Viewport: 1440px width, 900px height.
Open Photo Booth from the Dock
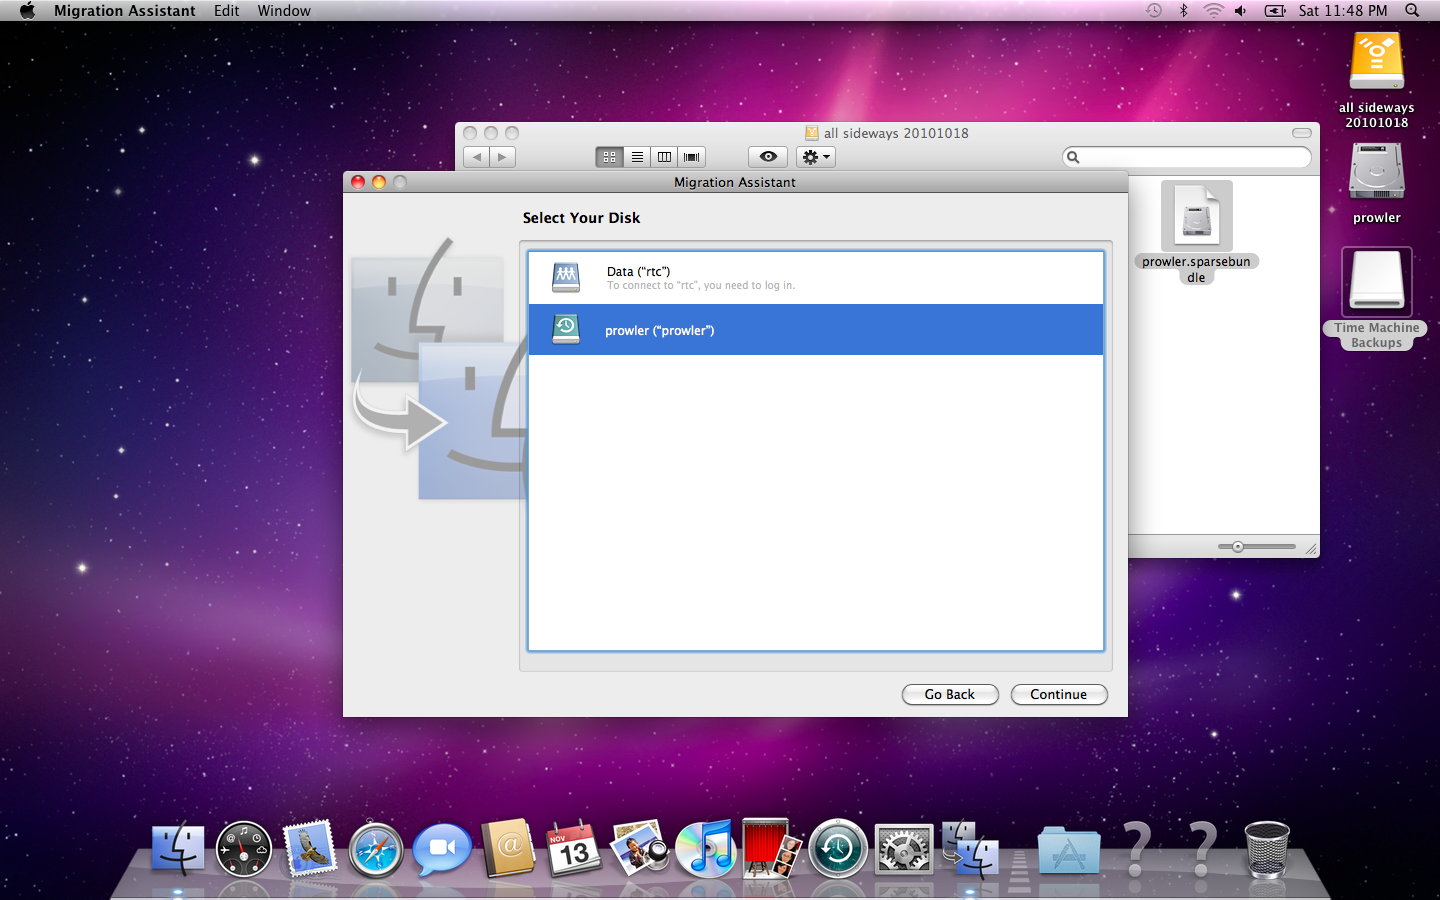pyautogui.click(x=771, y=850)
